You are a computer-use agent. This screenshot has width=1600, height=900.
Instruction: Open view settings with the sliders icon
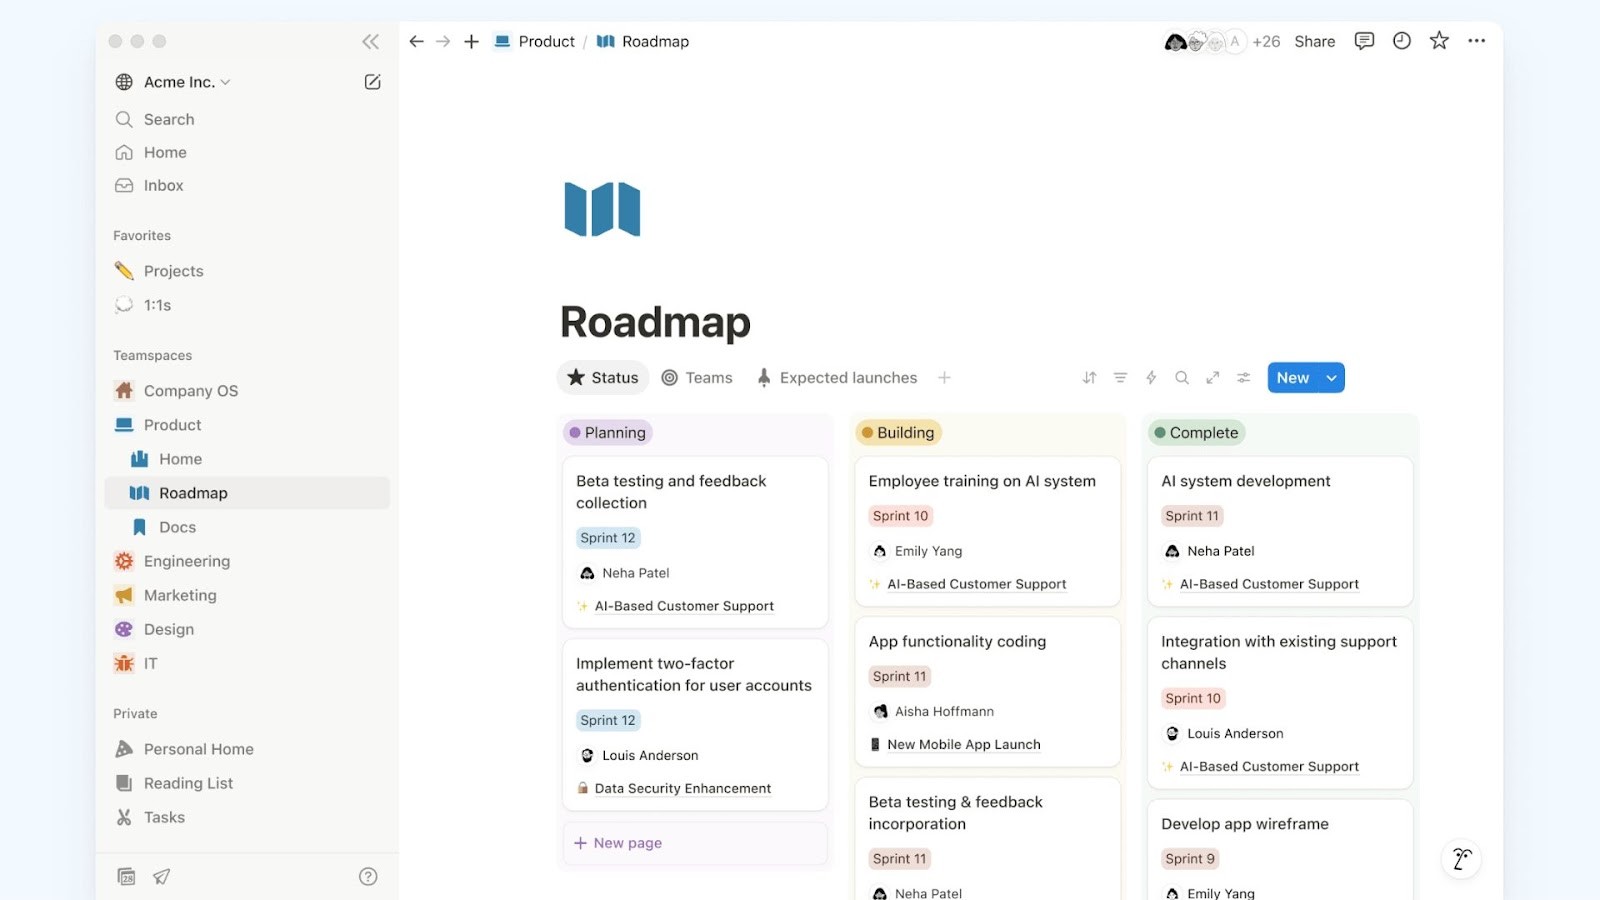[1244, 377]
